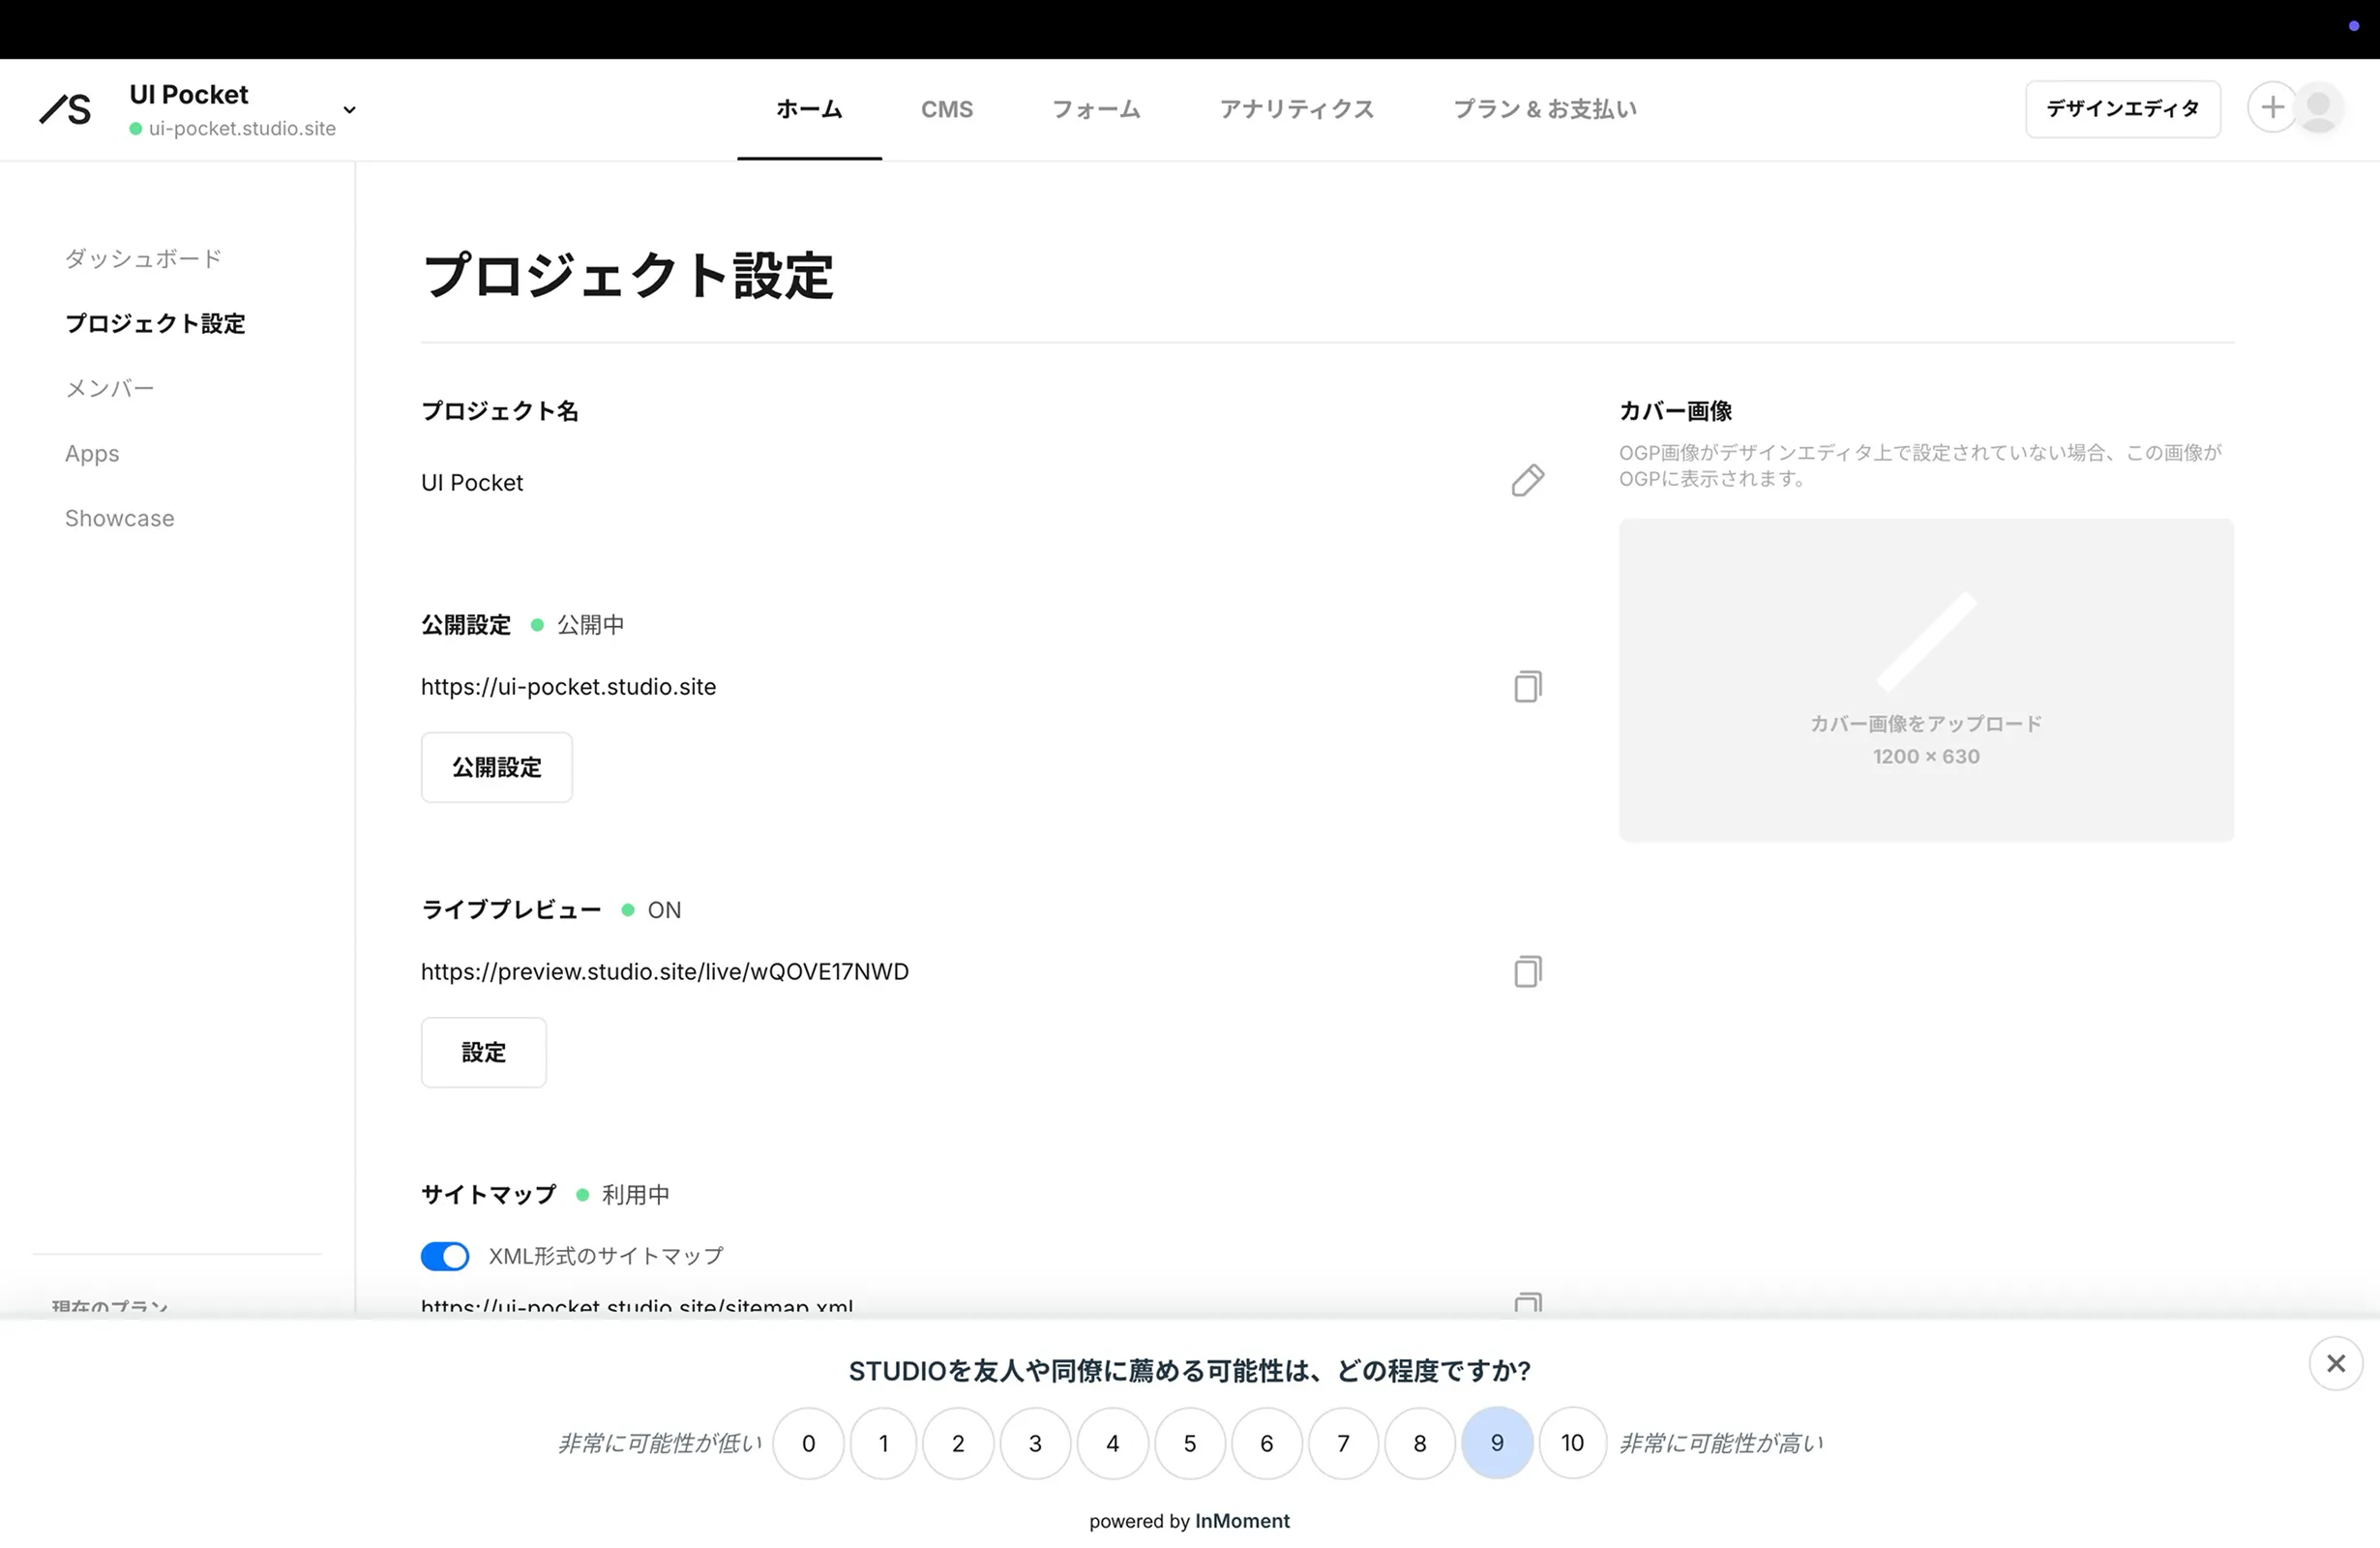Image resolution: width=2380 pixels, height=1548 pixels.
Task: Switch to the ホーム tab
Action: click(x=809, y=109)
